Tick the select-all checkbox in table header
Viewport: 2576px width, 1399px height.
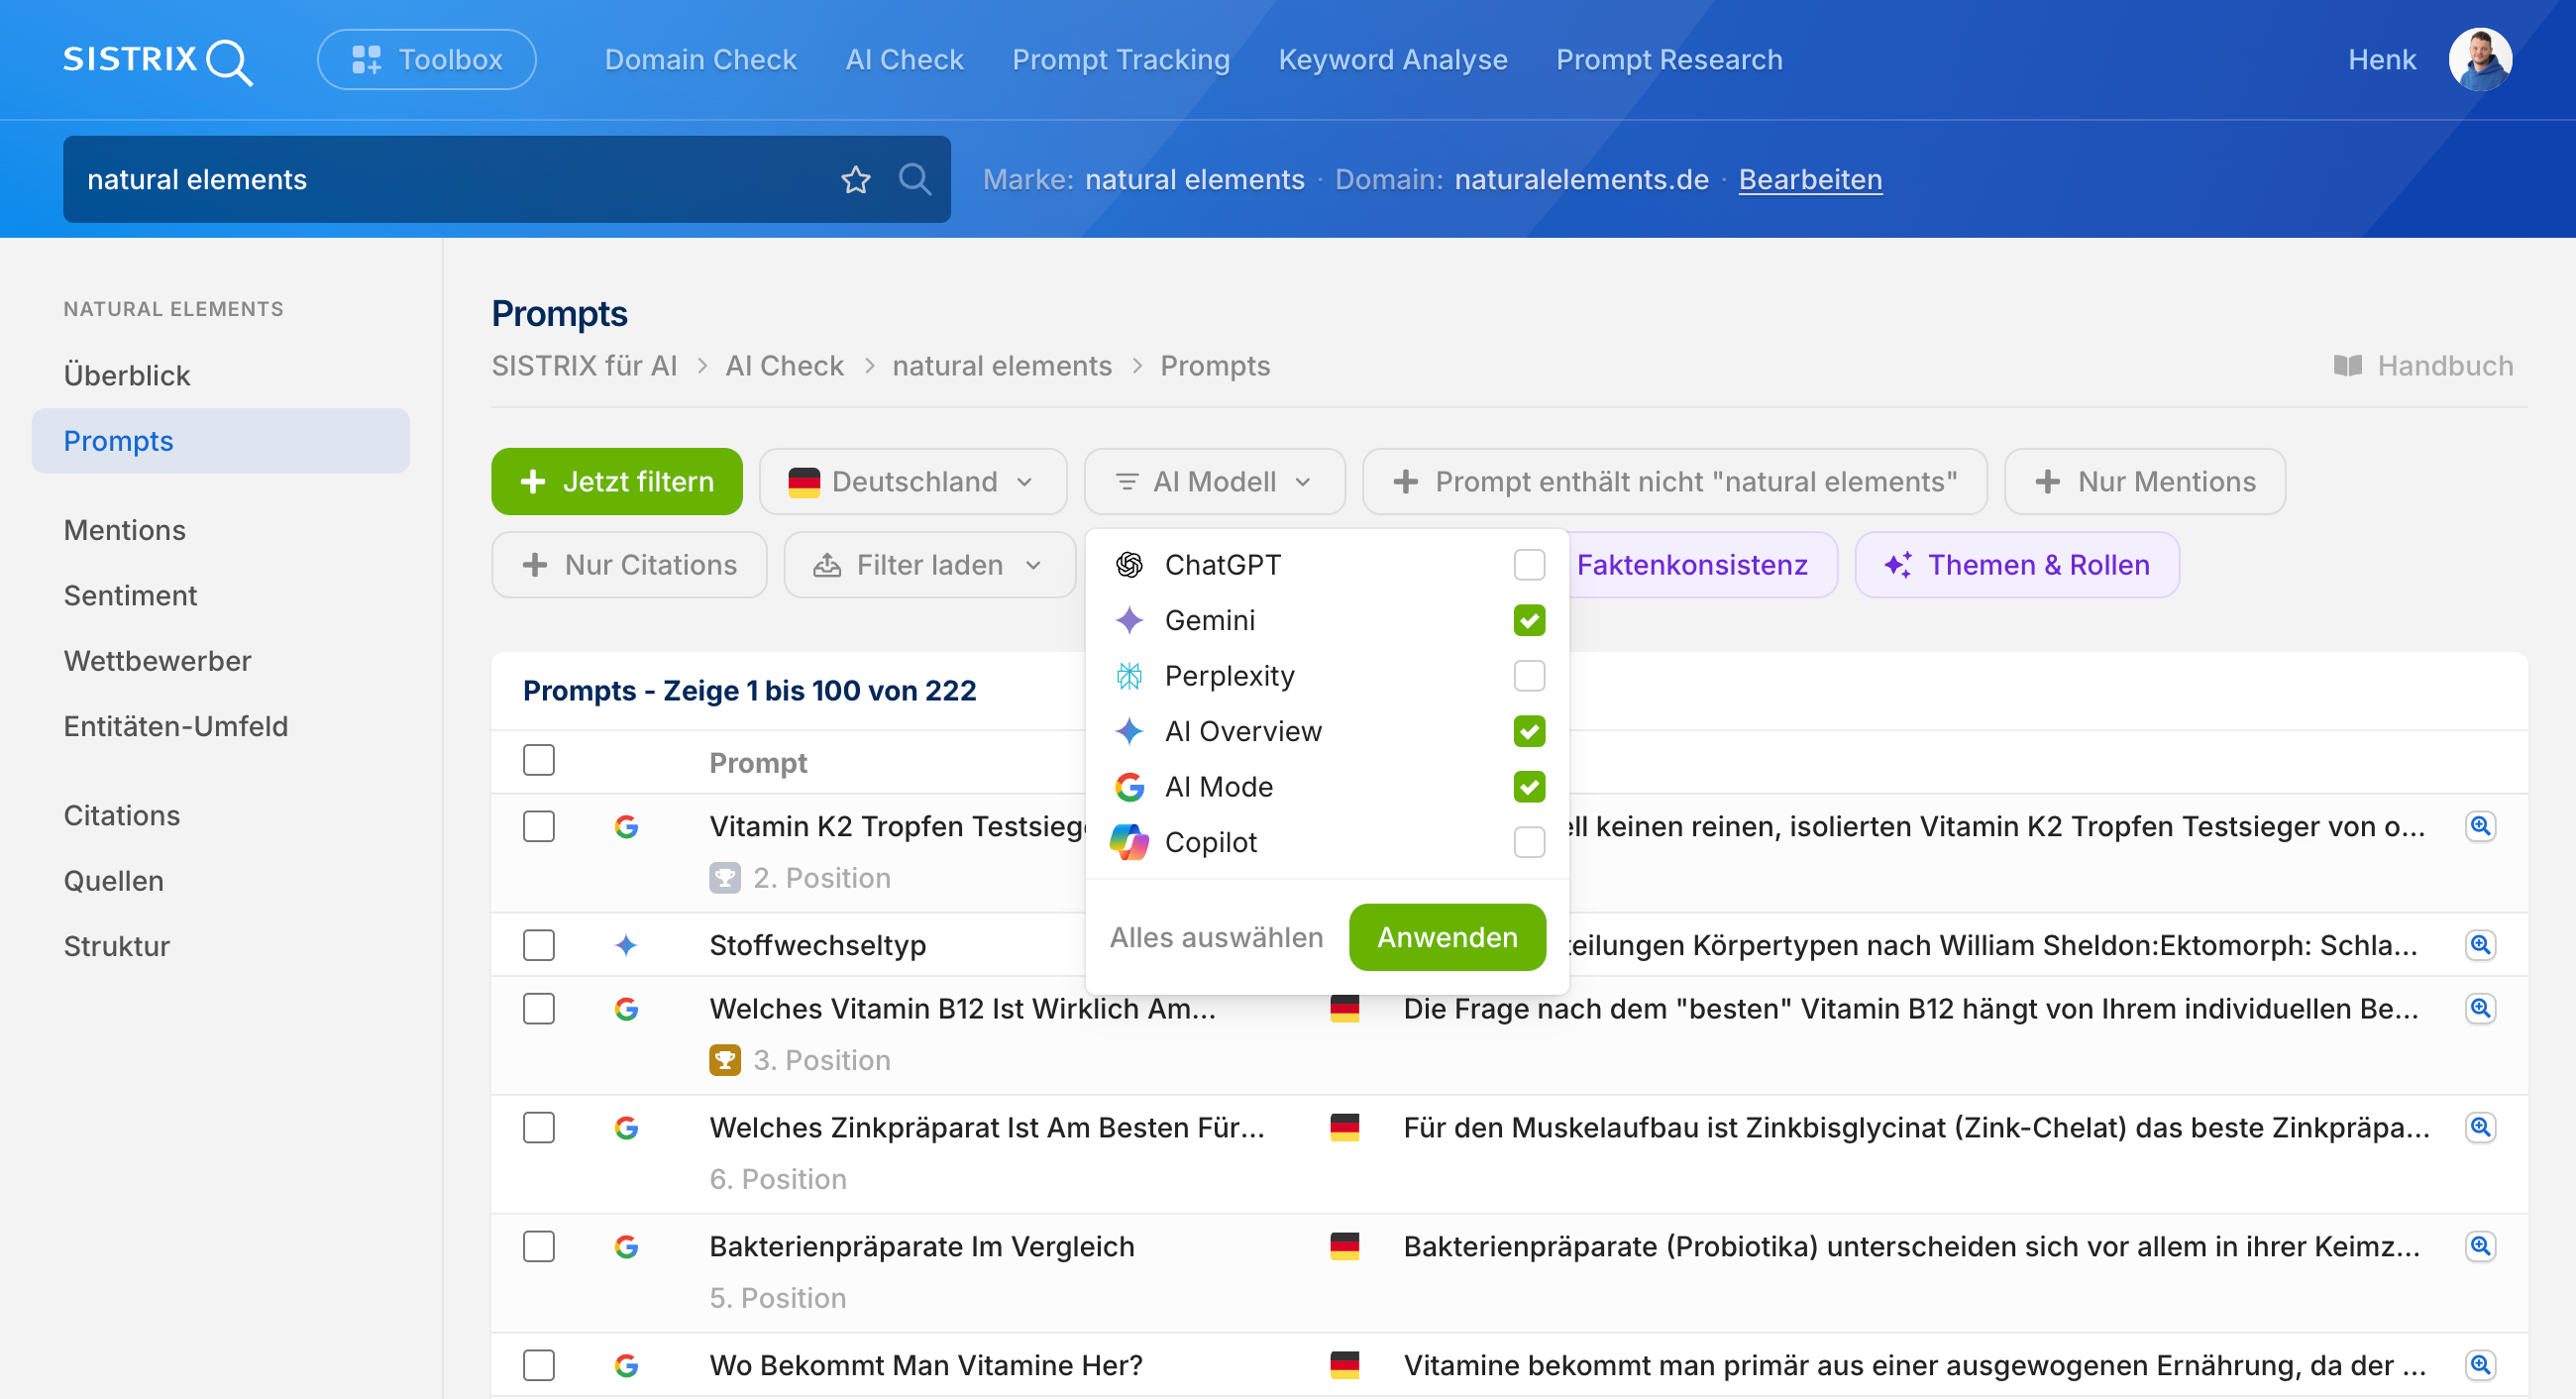tap(539, 761)
